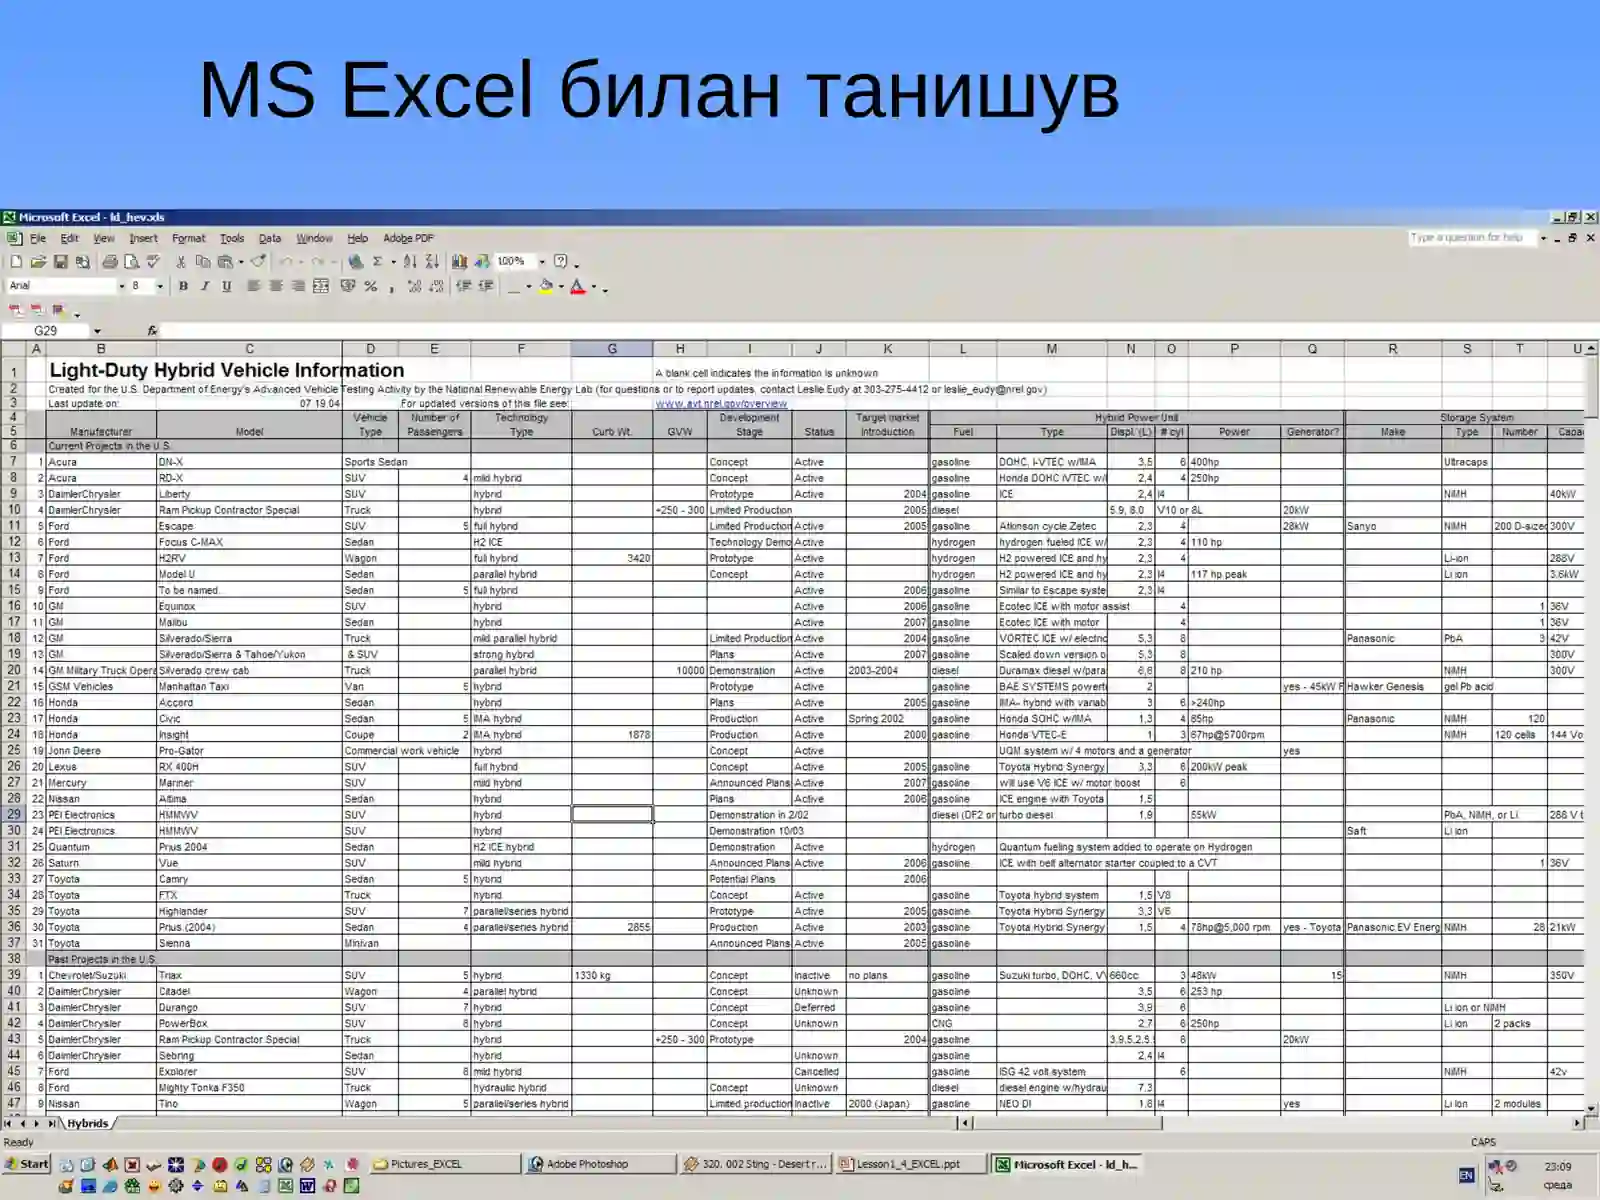The image size is (1600, 1200).
Task: Click the Print icon in the toolbar
Action: 110,262
